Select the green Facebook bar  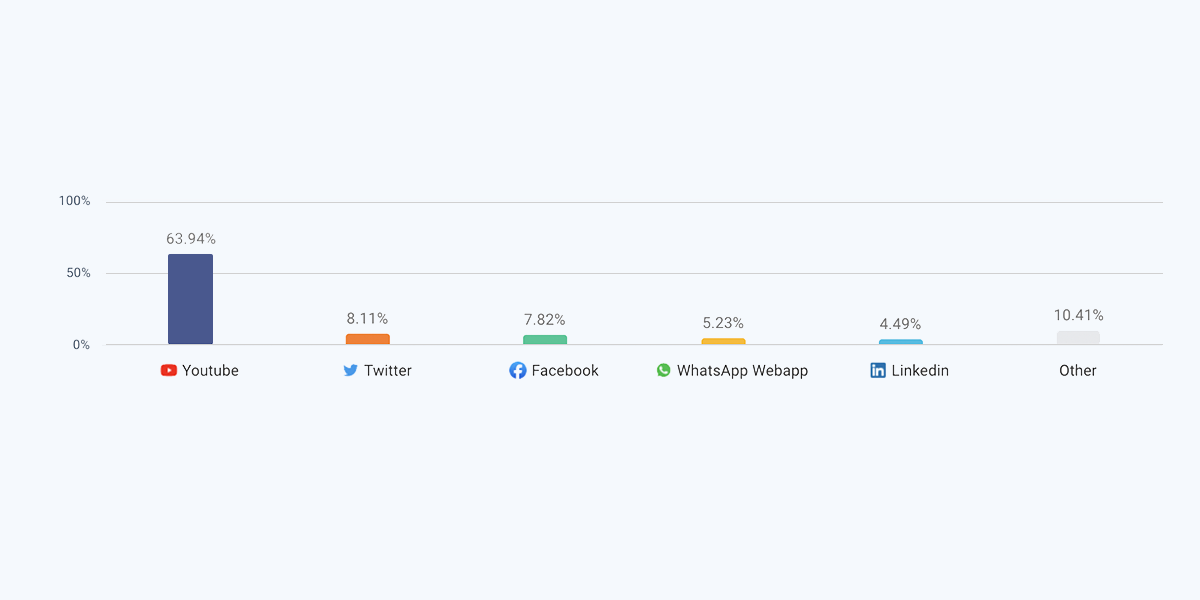click(x=545, y=340)
